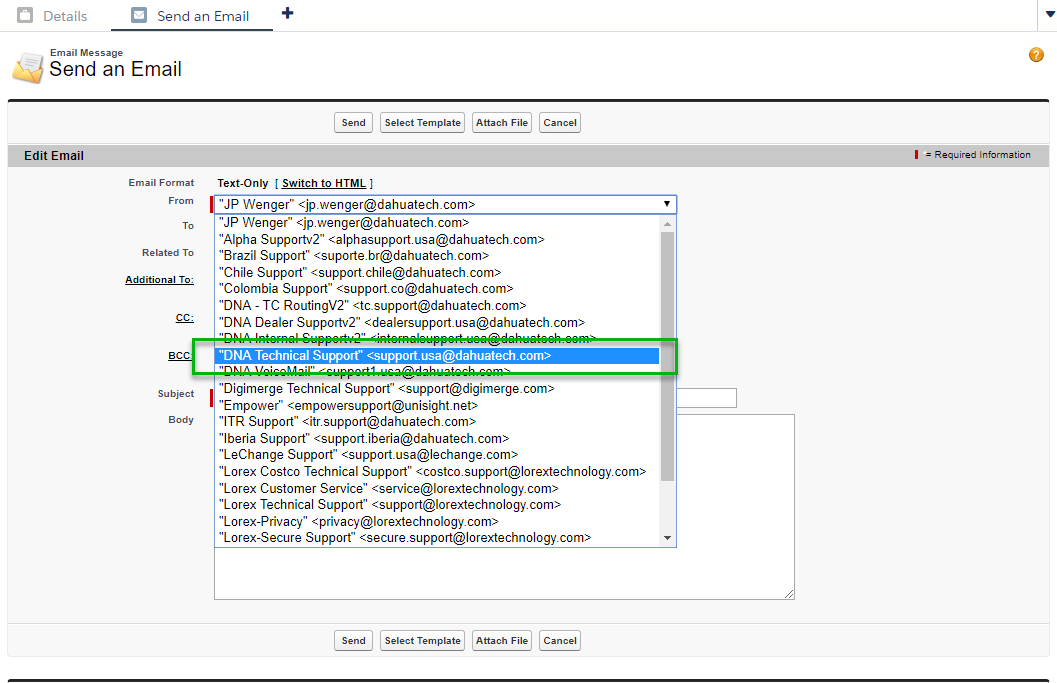Choose Lorex Costco Technical Support option
The width and height of the screenshot is (1057, 683).
(x=437, y=471)
